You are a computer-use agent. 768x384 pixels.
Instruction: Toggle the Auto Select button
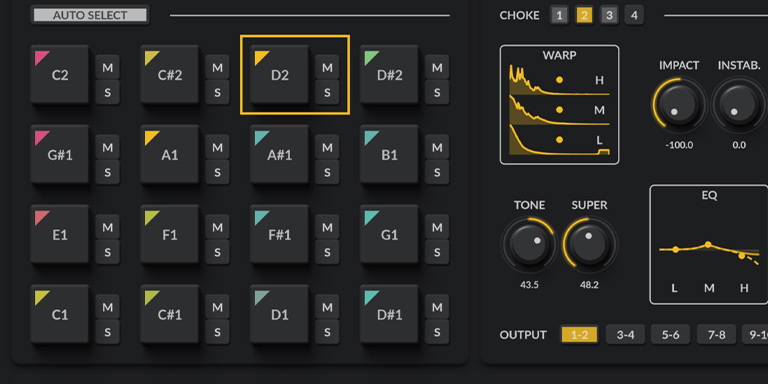90,15
